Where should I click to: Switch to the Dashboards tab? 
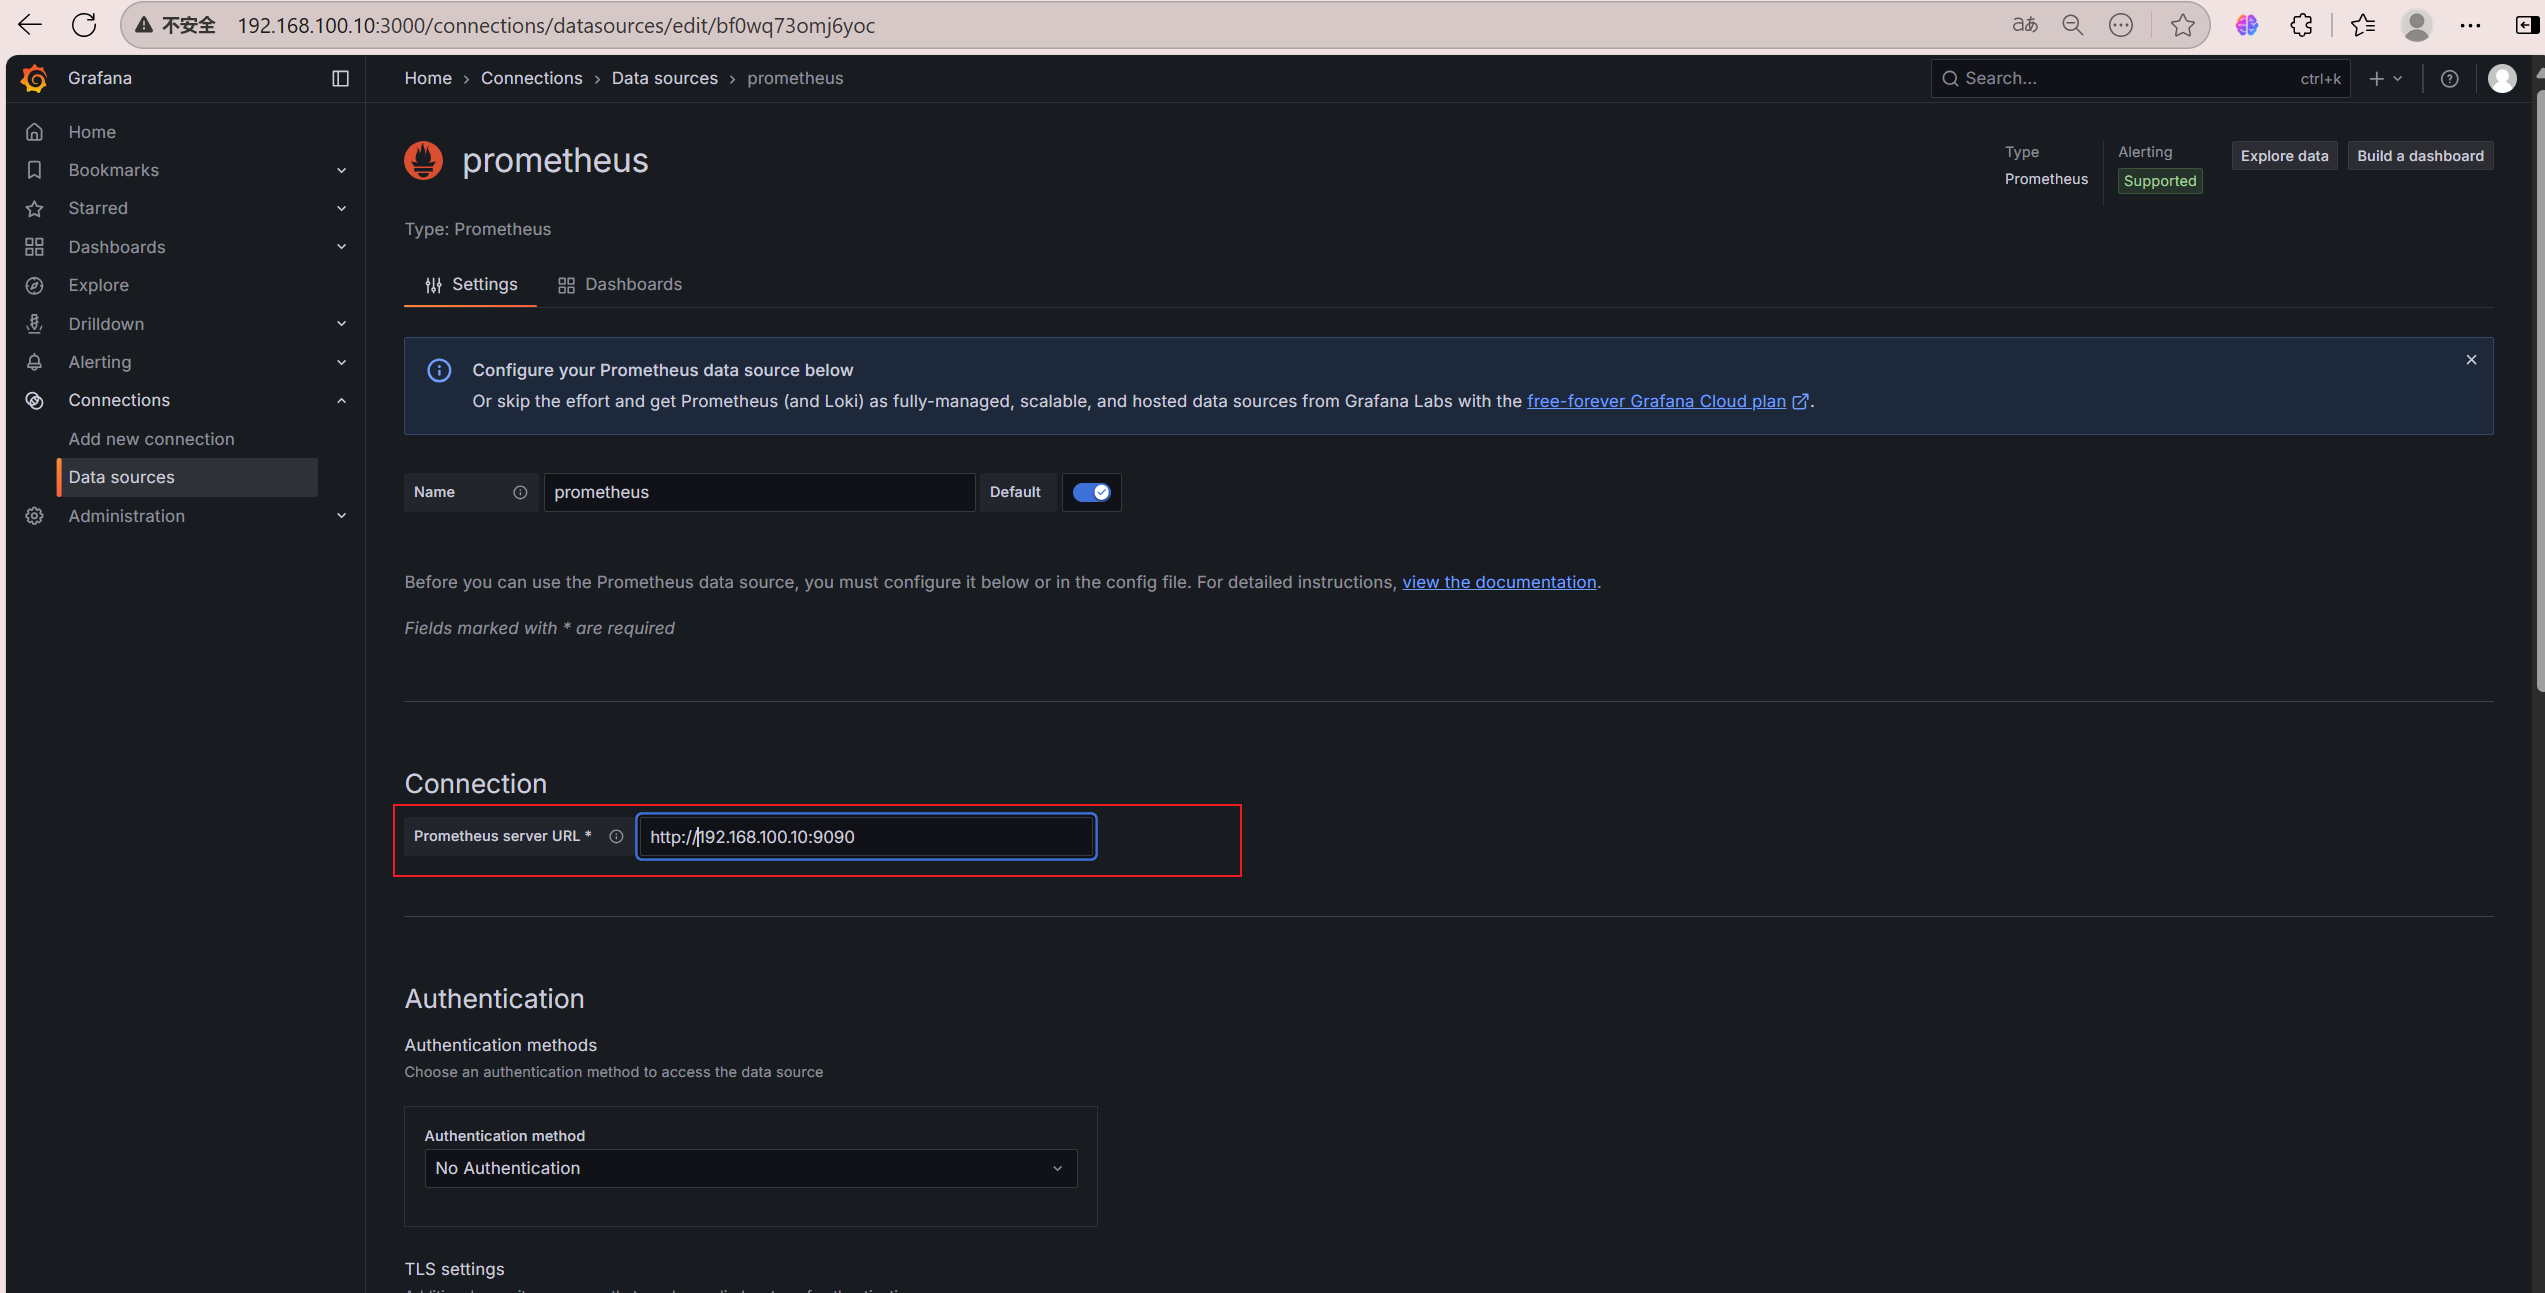coord(620,285)
